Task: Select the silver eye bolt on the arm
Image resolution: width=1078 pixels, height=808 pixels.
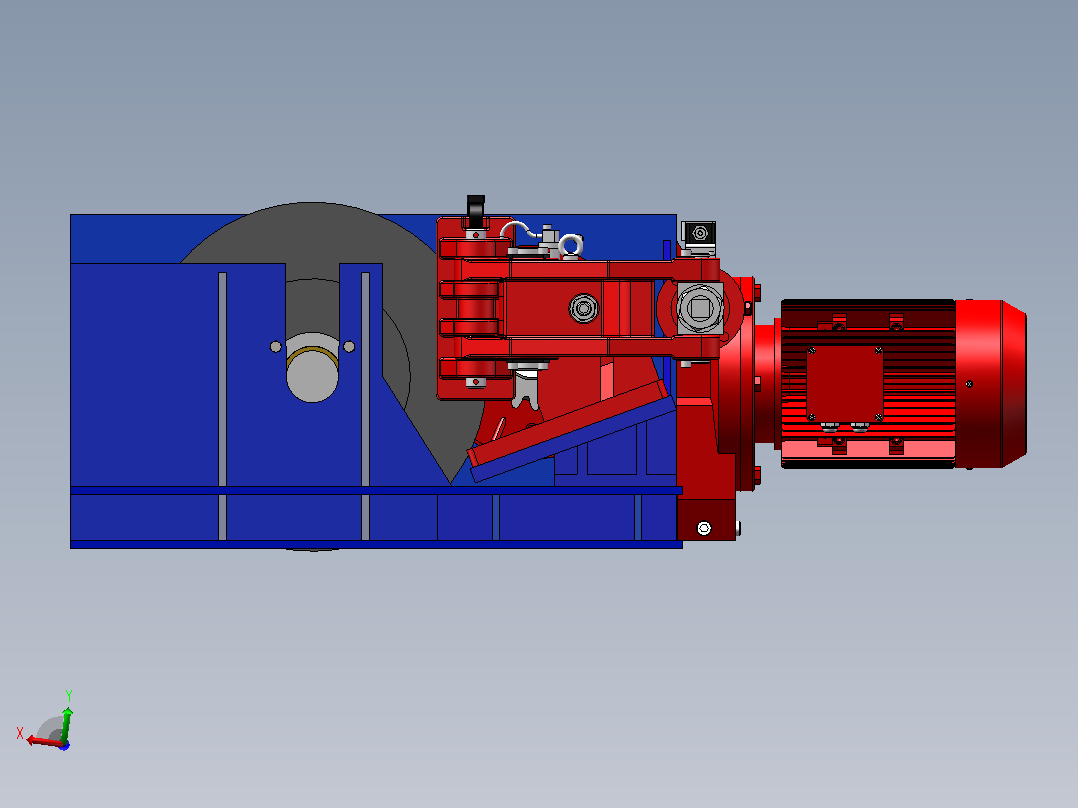Action: pyautogui.click(x=571, y=245)
